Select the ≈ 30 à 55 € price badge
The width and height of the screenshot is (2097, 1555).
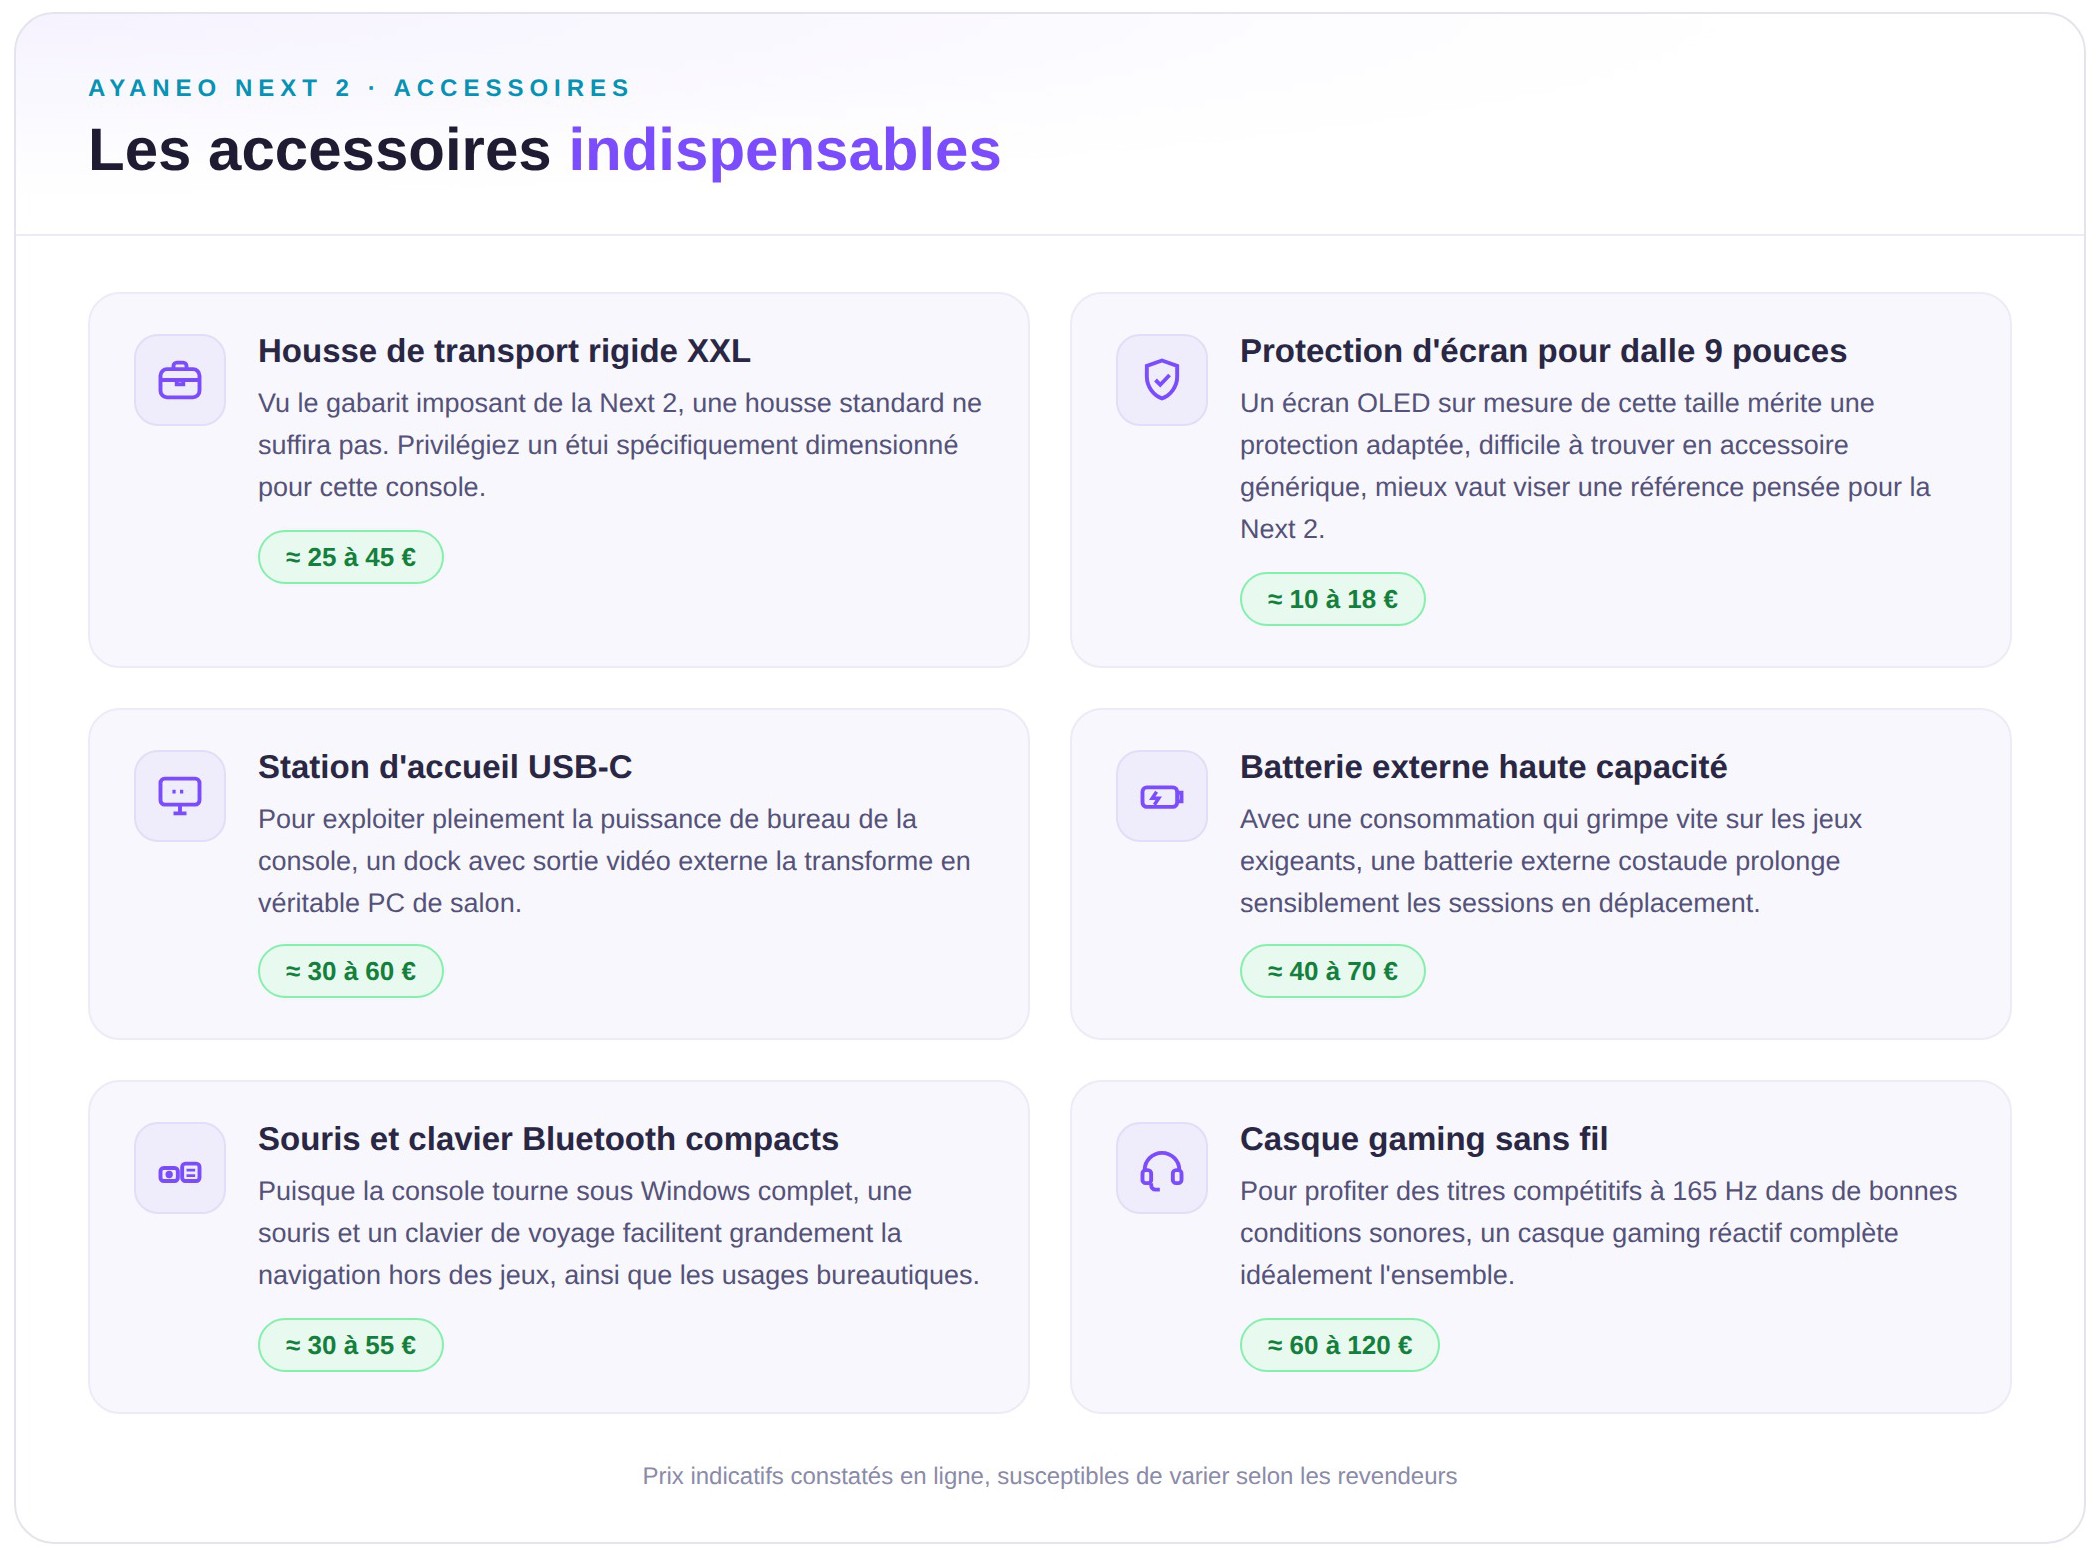coord(351,1345)
